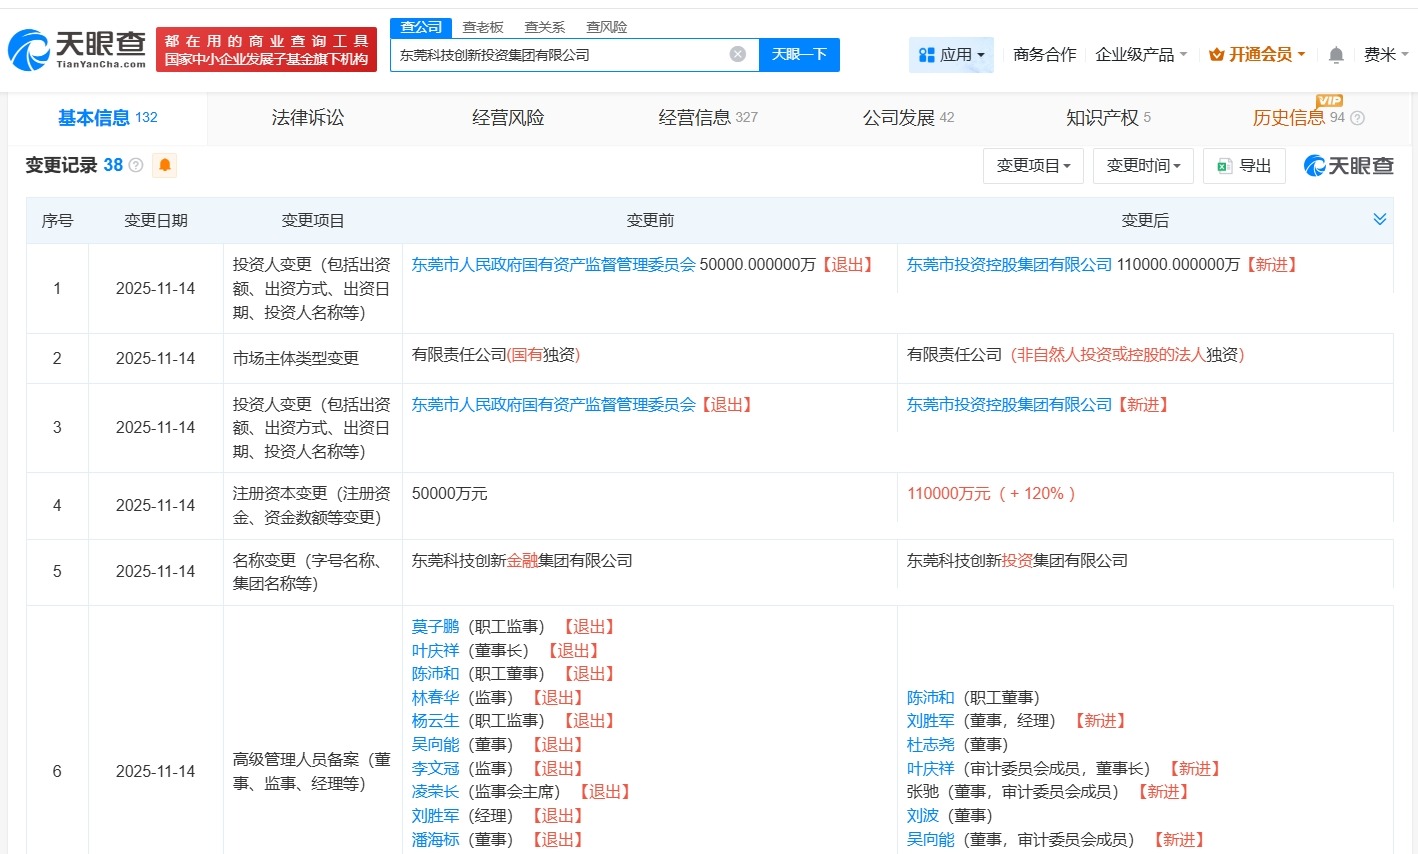Open the 变更时间 filter dropdown
The image size is (1418, 854).
click(1142, 166)
